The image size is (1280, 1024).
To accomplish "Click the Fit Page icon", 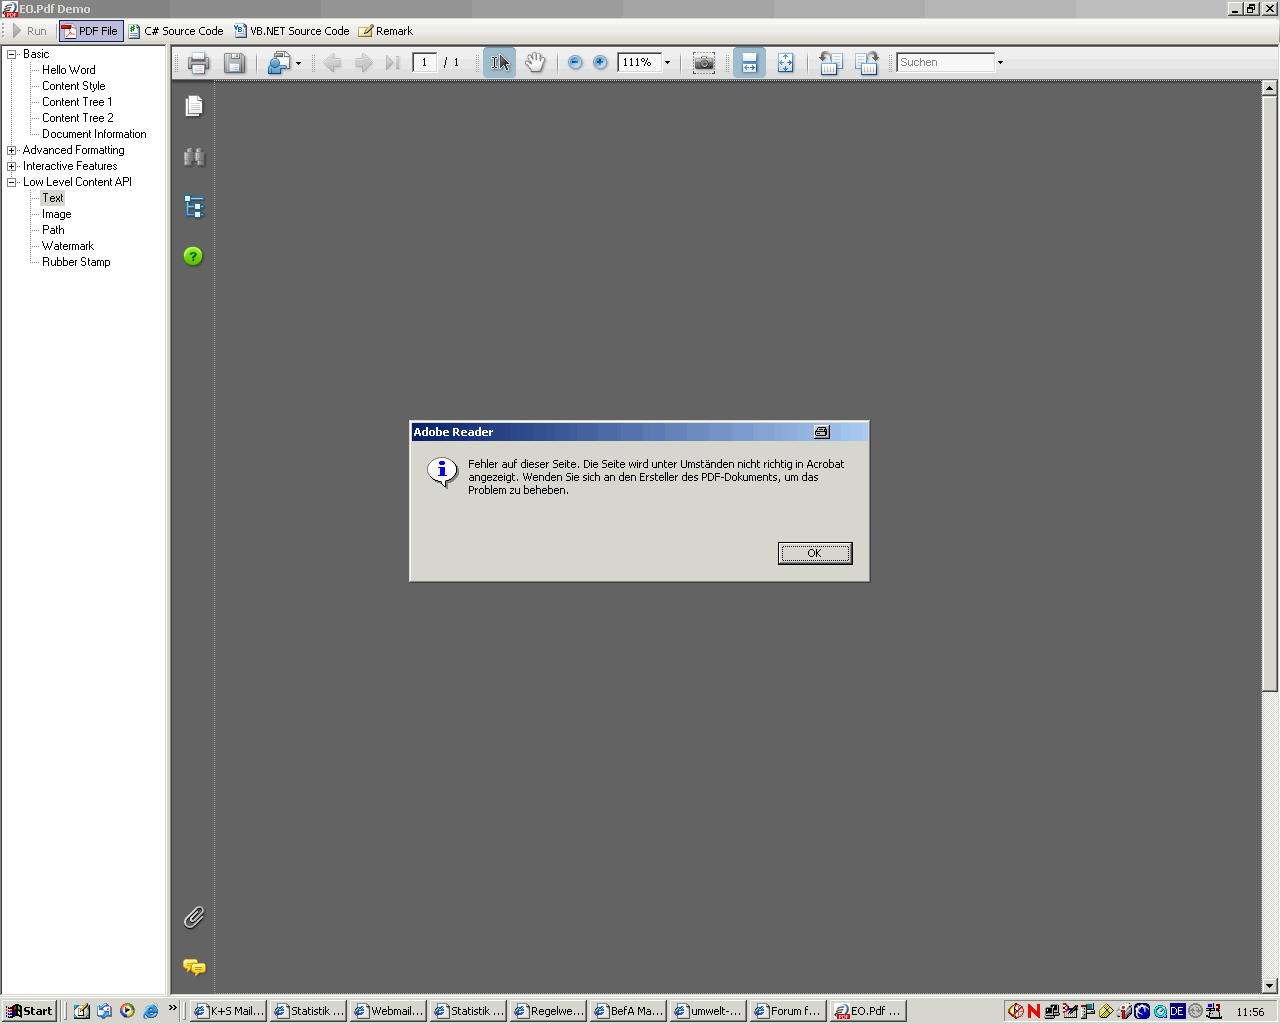I will coord(785,63).
